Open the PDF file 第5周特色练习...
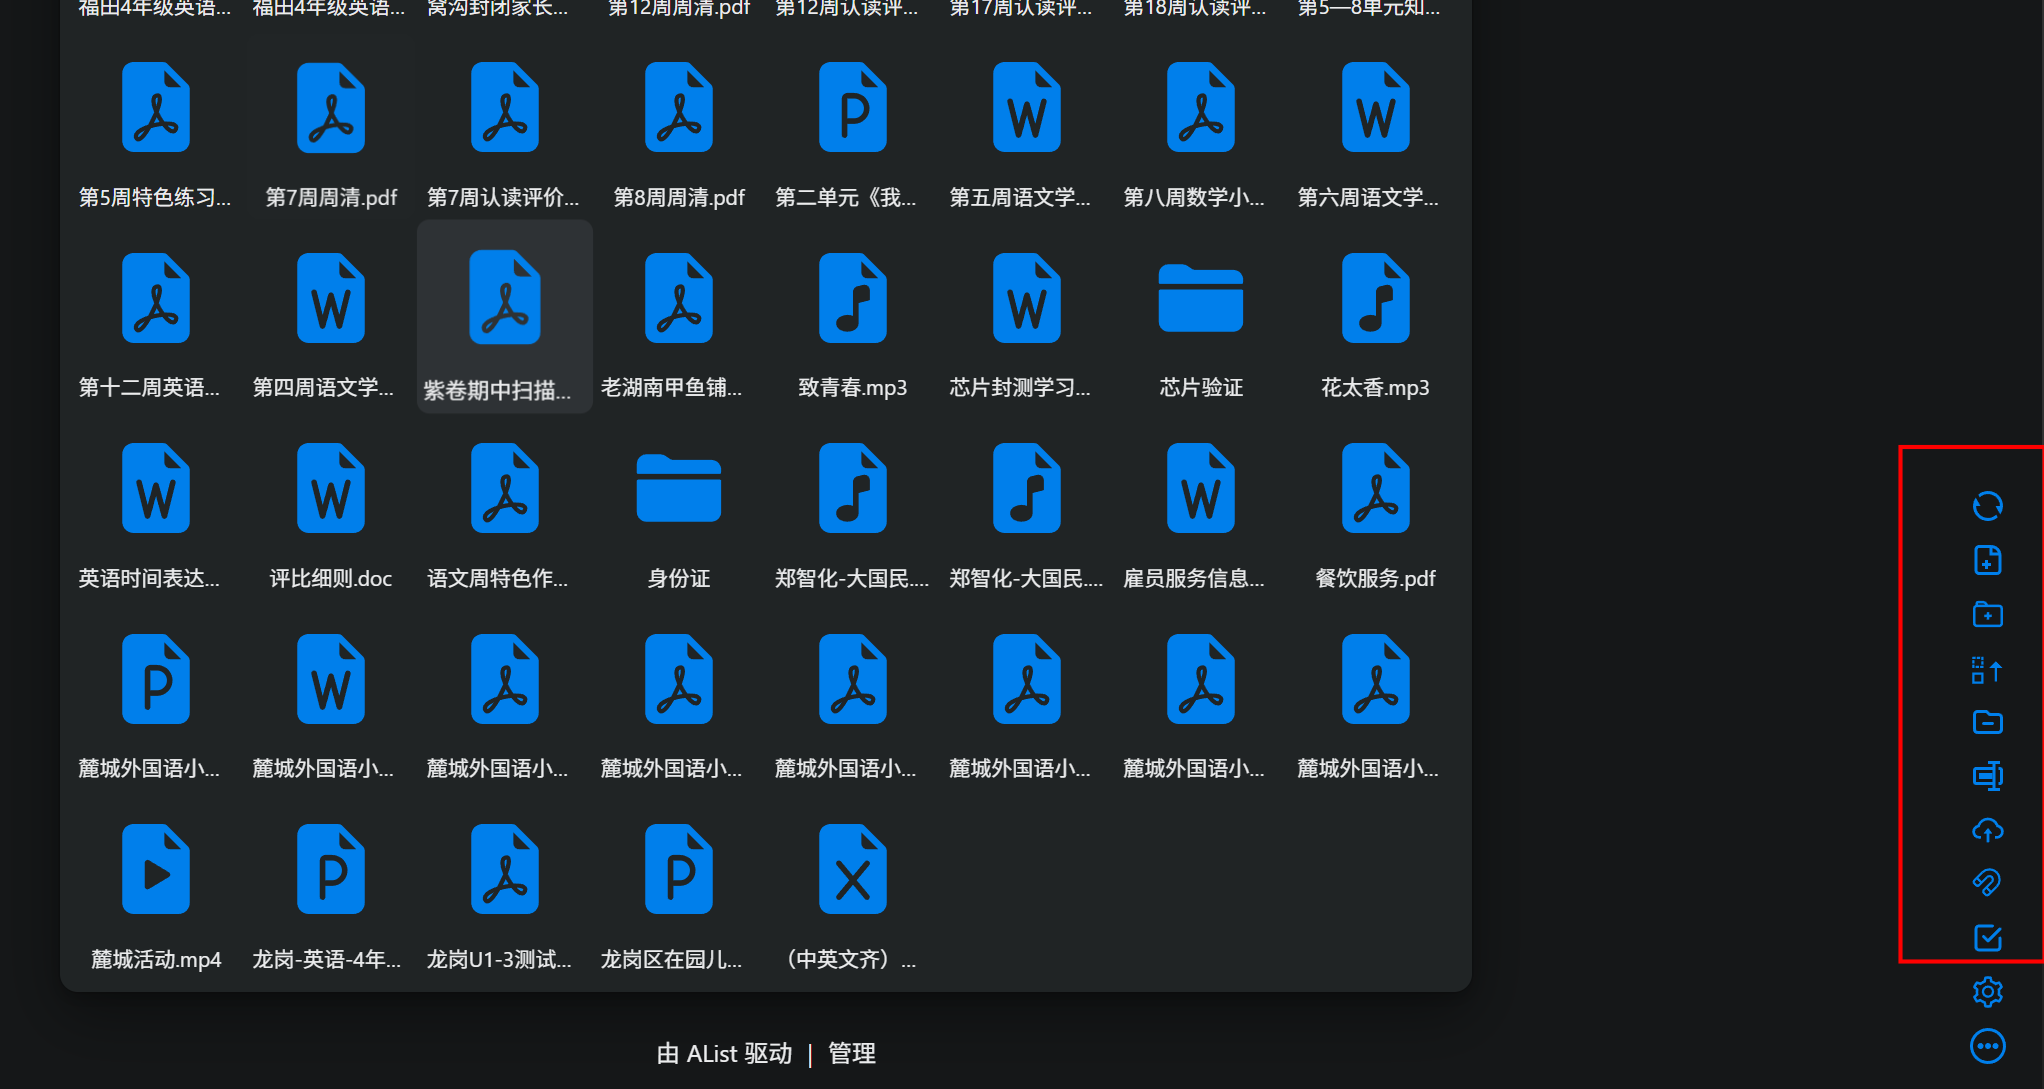 (155, 133)
